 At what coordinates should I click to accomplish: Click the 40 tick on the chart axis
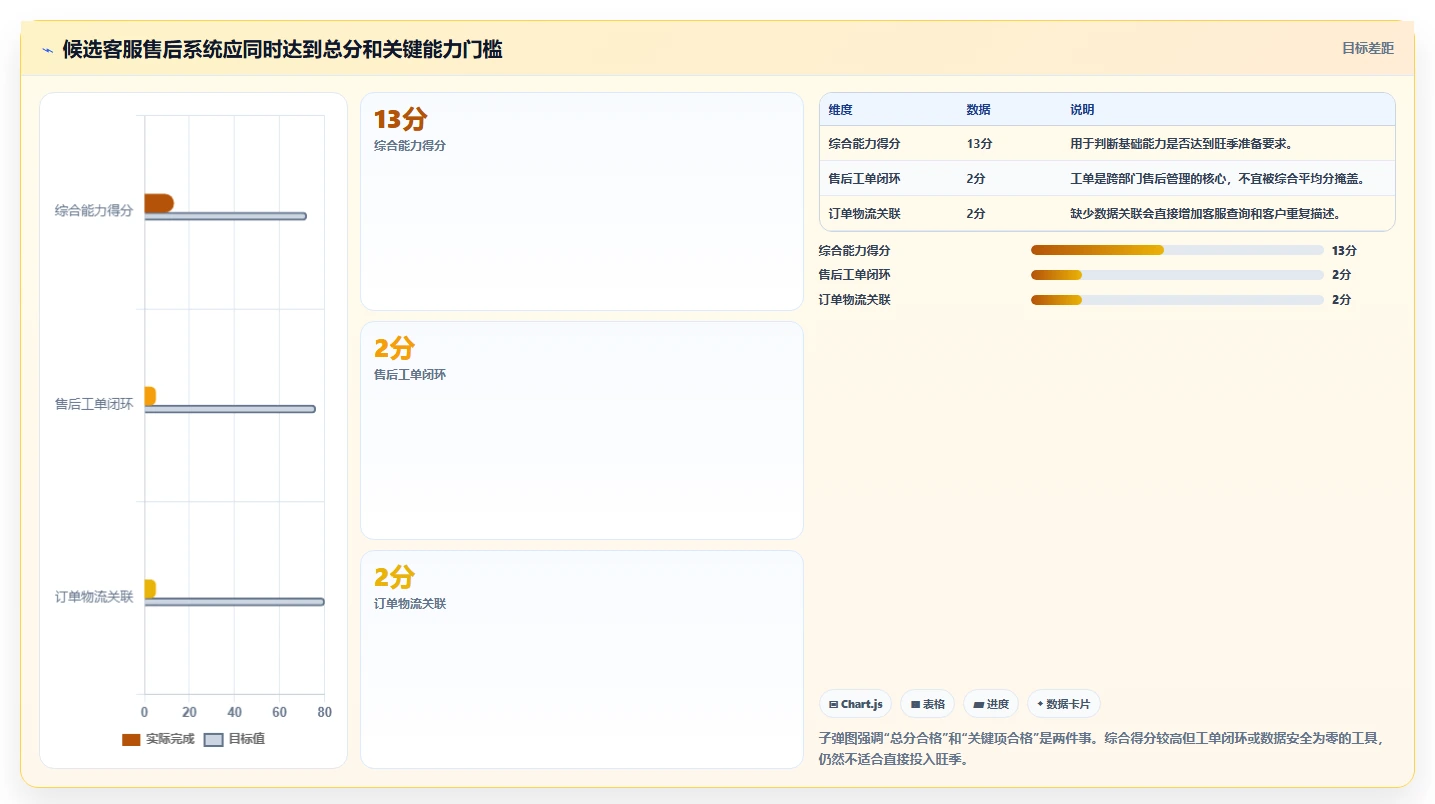[x=235, y=712]
